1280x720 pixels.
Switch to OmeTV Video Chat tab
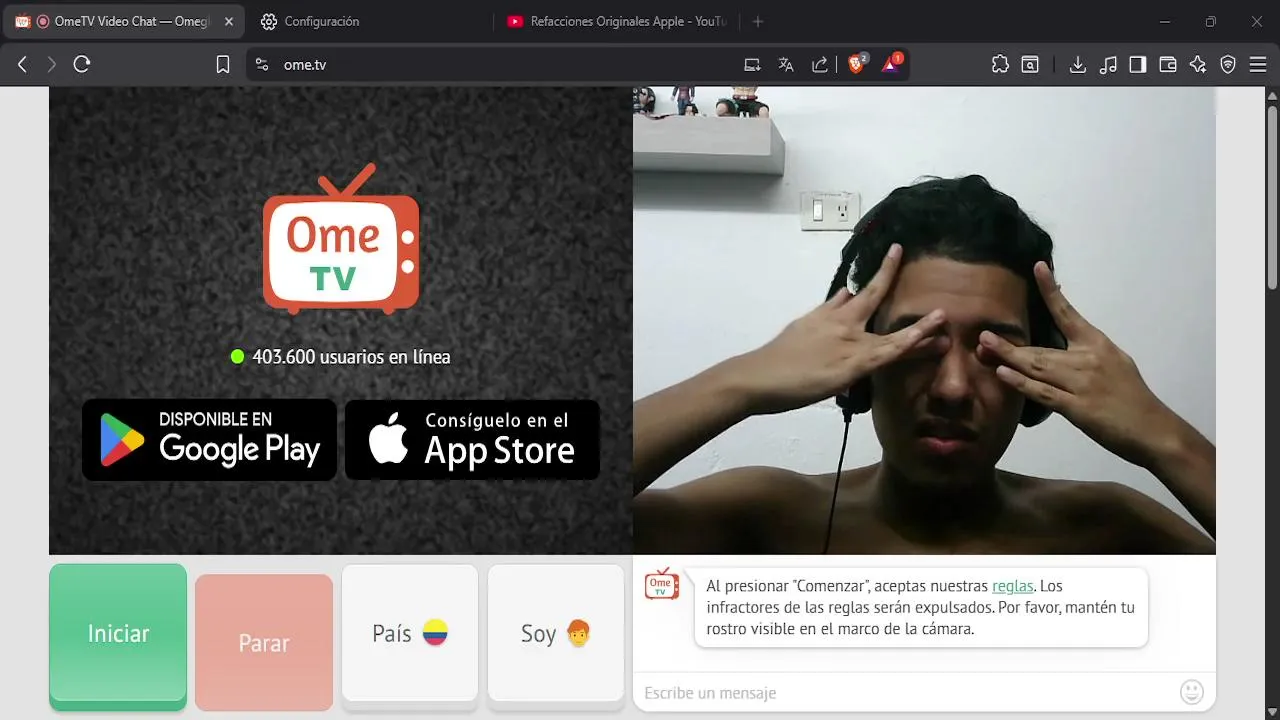click(x=123, y=21)
